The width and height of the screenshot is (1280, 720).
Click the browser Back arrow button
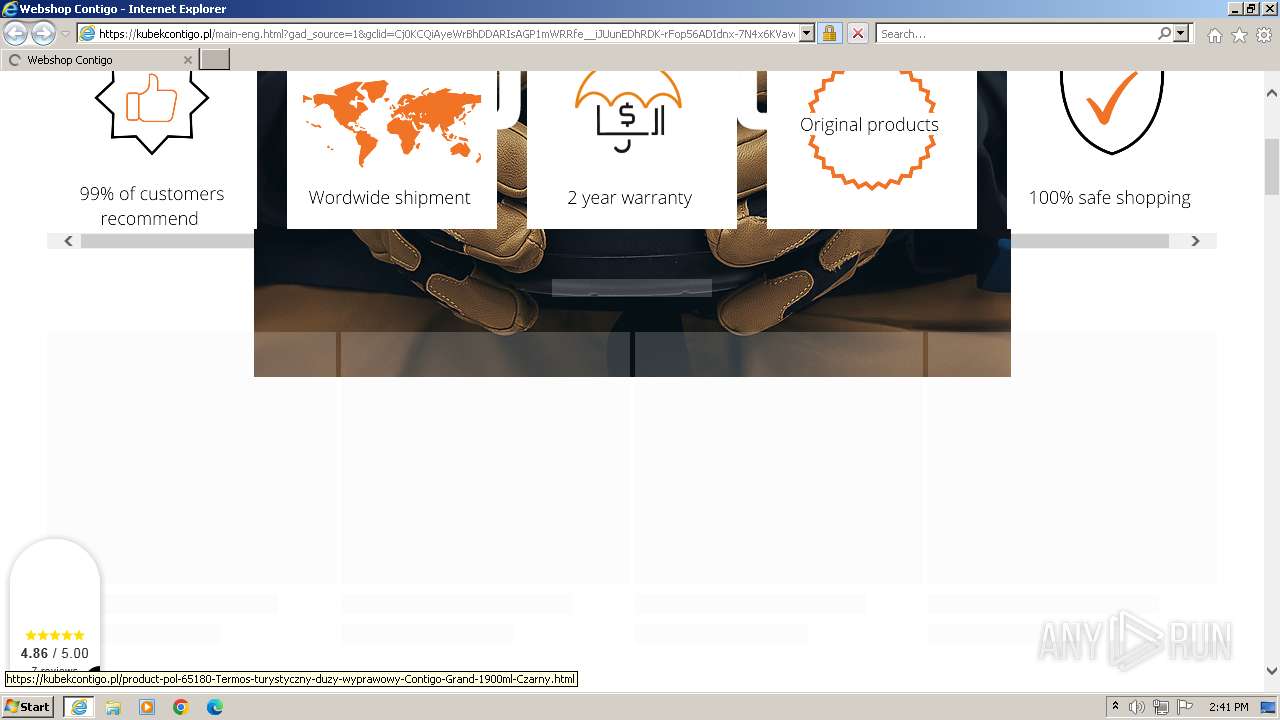(x=16, y=34)
